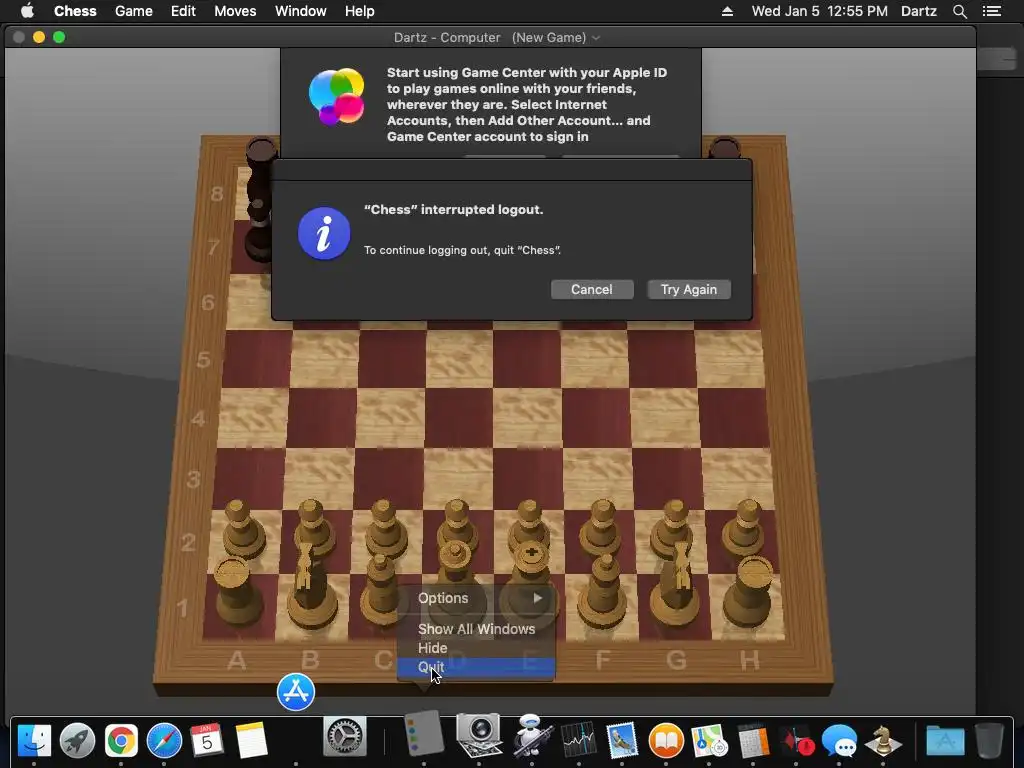
Task: Select Show All Windows menu entry
Action: coord(476,629)
